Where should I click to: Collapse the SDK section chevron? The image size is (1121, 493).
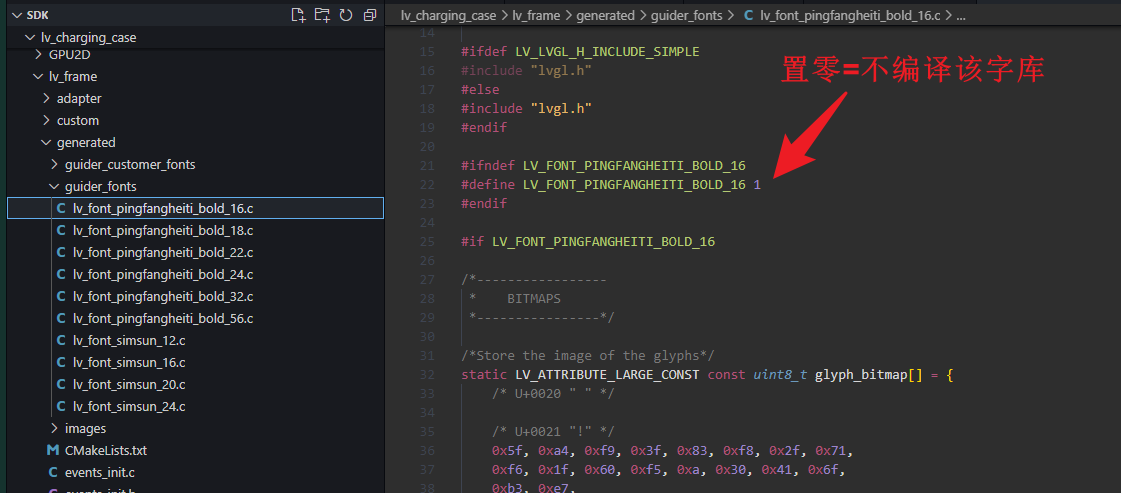coord(17,15)
